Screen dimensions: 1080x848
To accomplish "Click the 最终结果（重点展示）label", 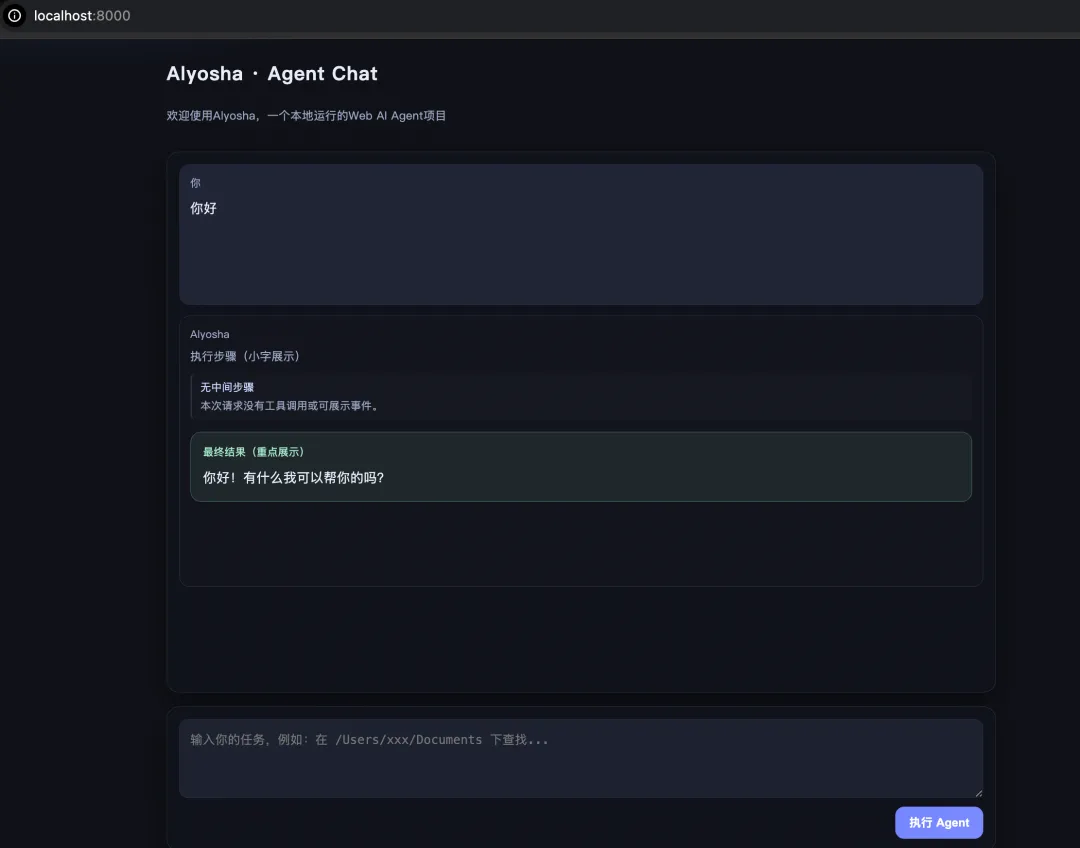I will coord(253,452).
